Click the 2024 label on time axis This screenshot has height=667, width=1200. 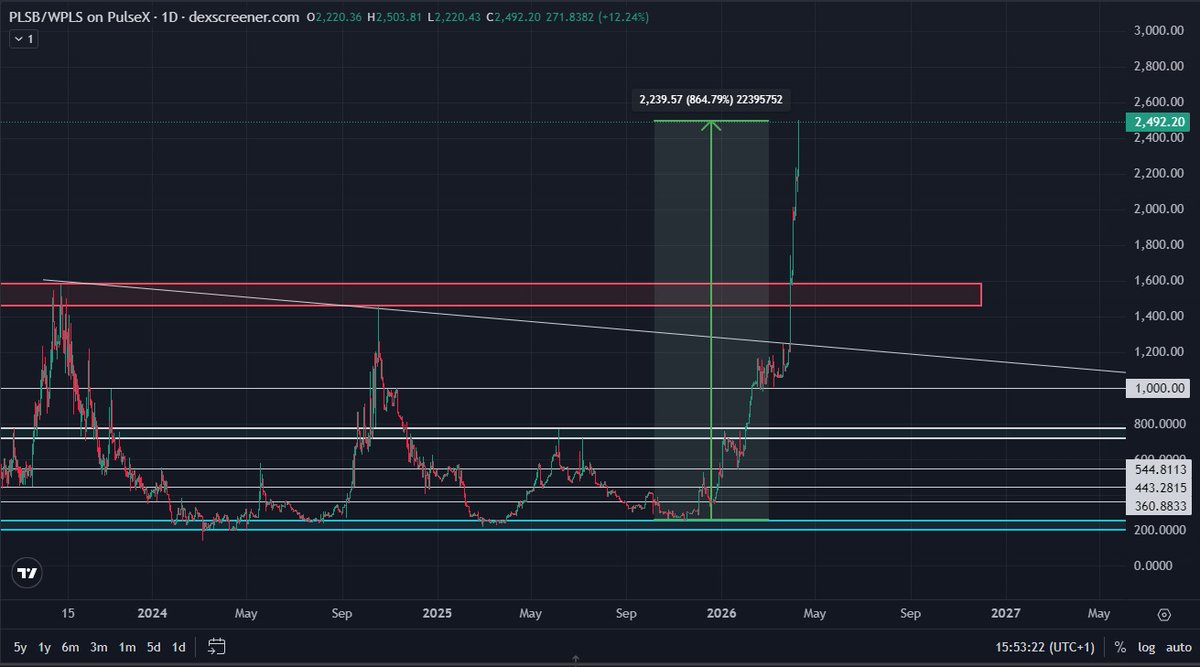tap(153, 612)
